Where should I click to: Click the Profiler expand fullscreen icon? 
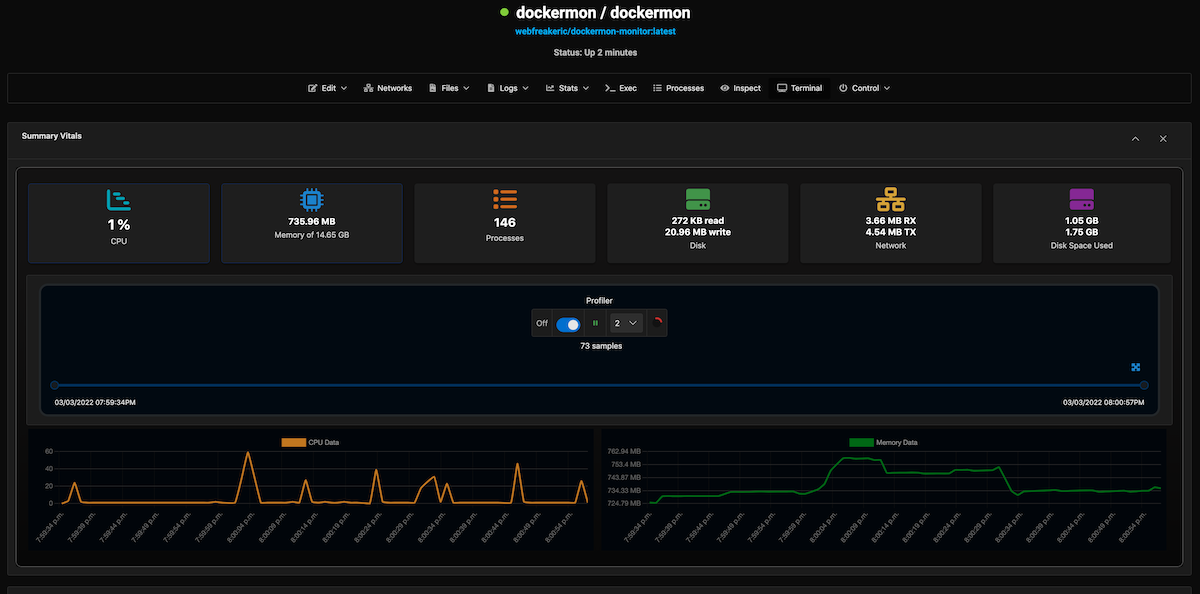(x=1136, y=367)
